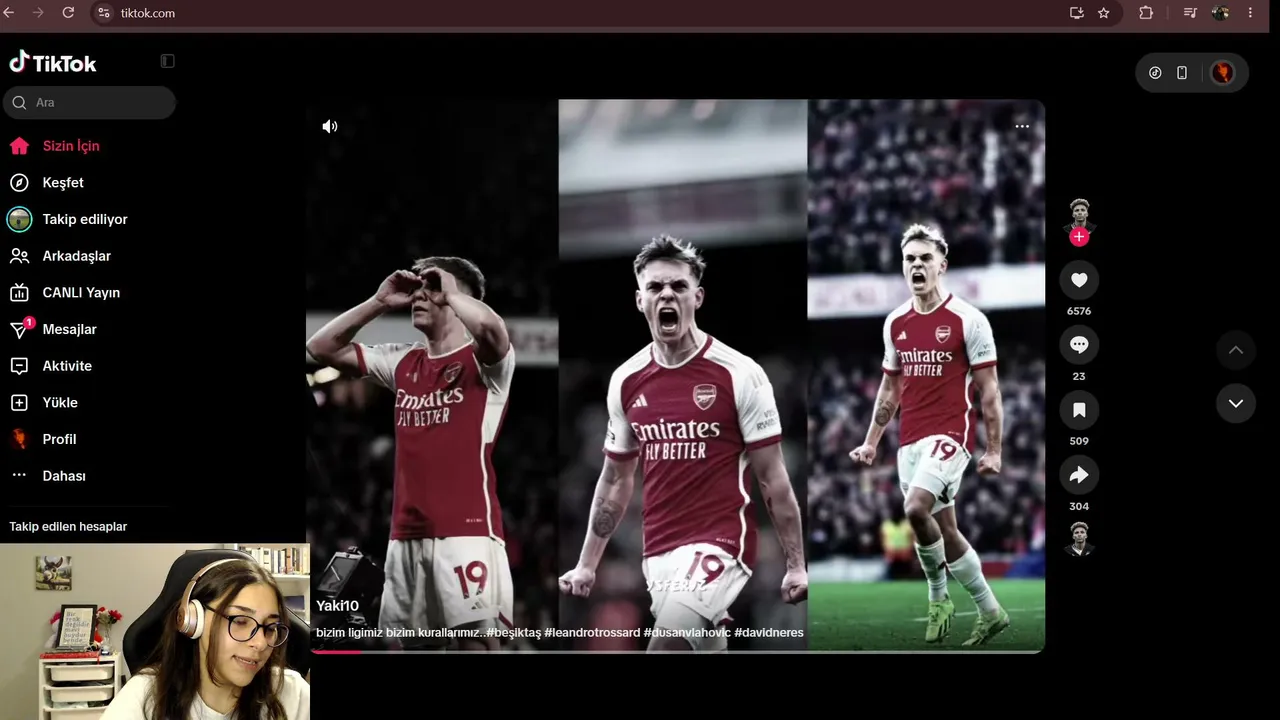This screenshot has height=720, width=1280.
Task: Click the browser back arrow
Action: tap(10, 13)
